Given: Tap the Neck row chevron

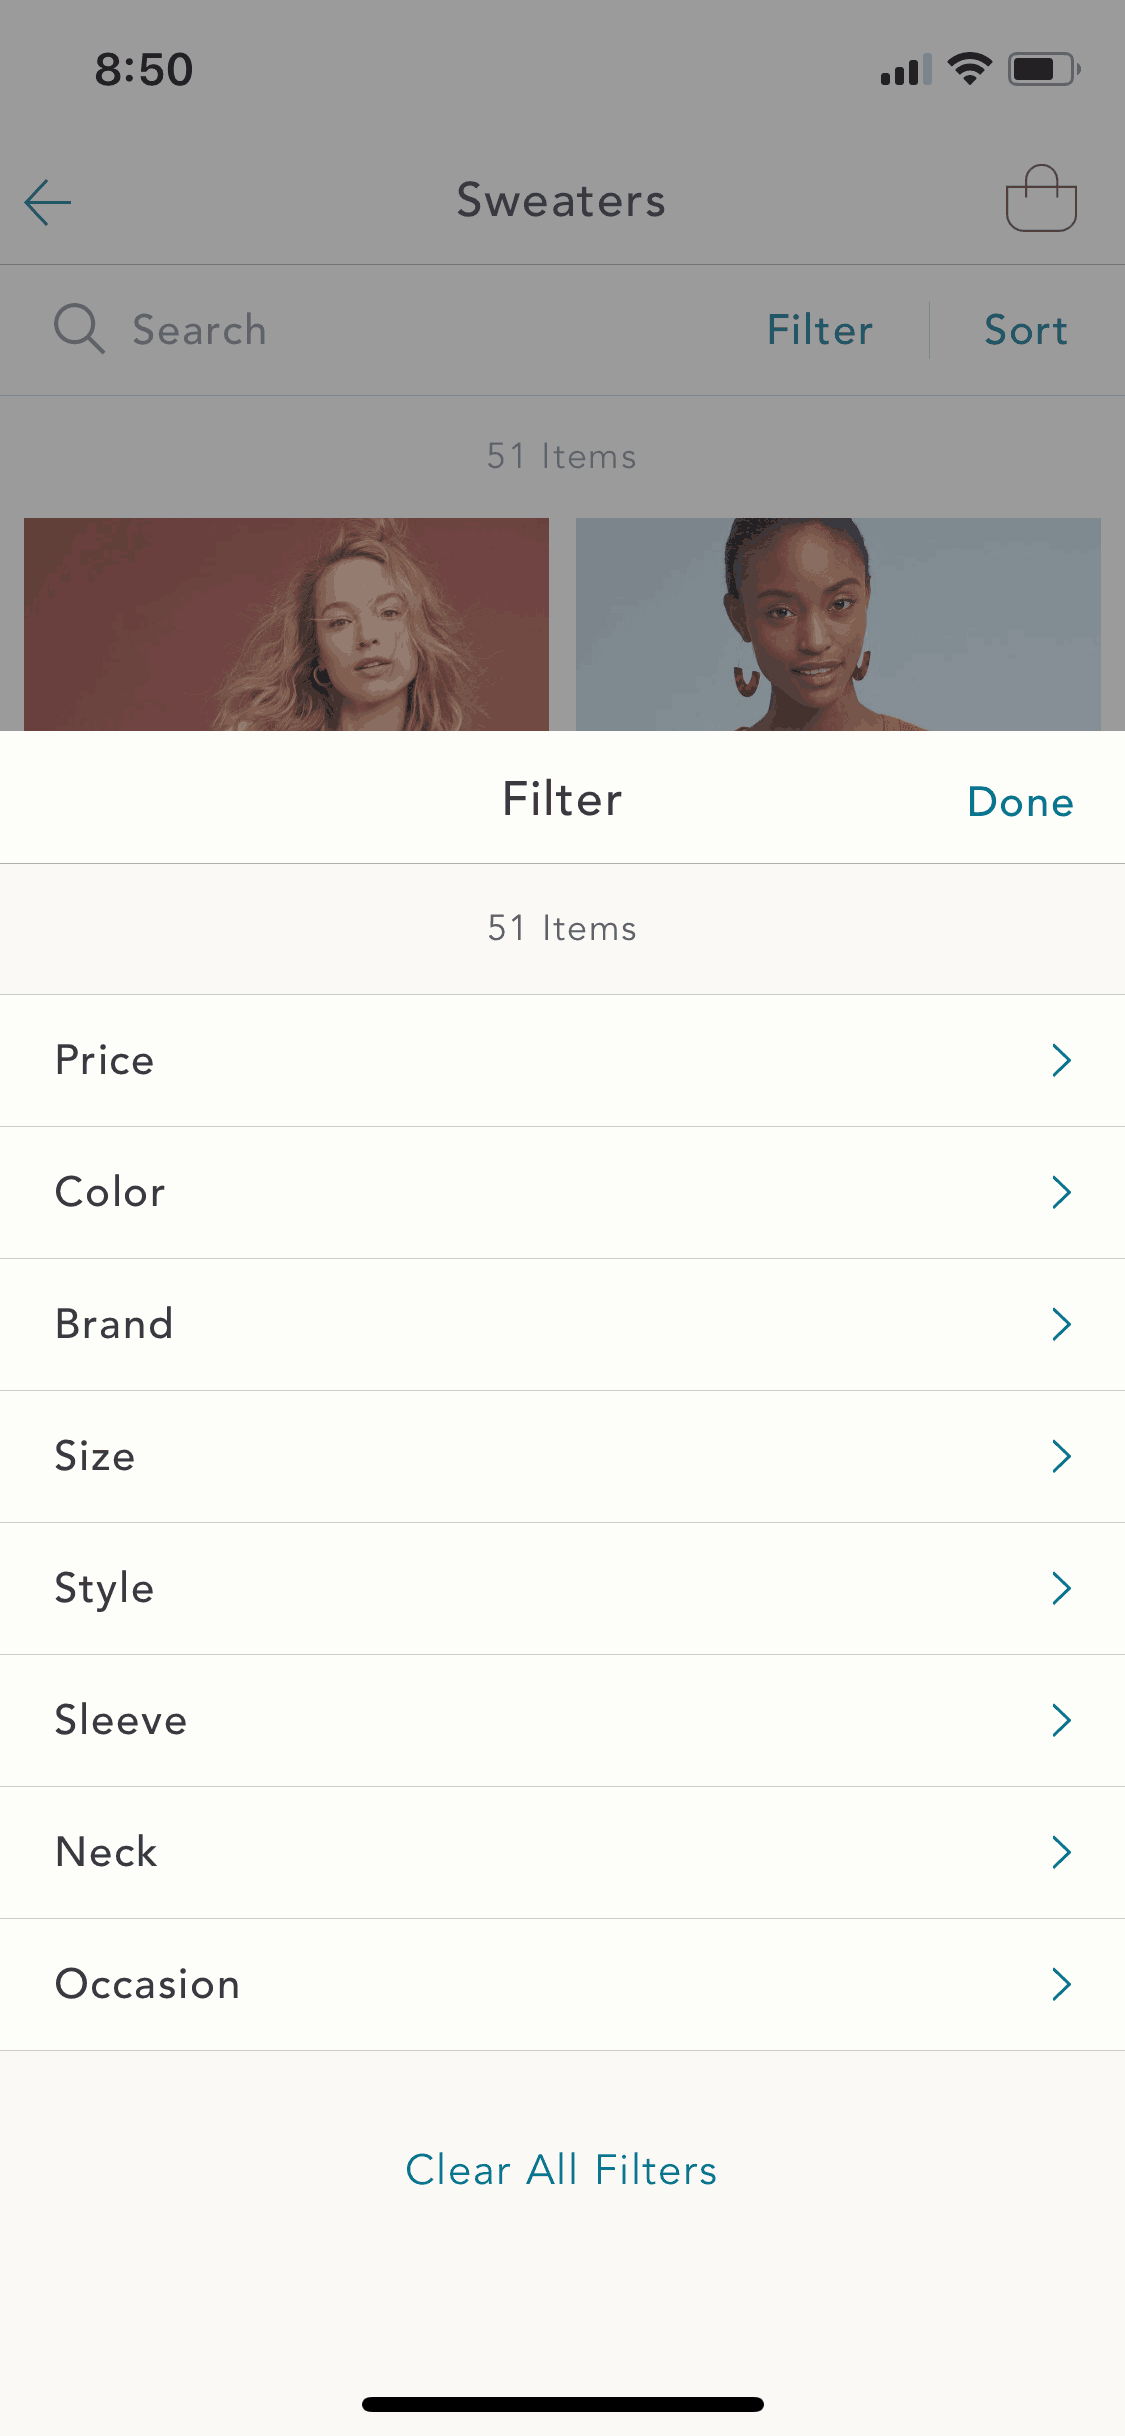Looking at the screenshot, I should tap(1062, 1852).
